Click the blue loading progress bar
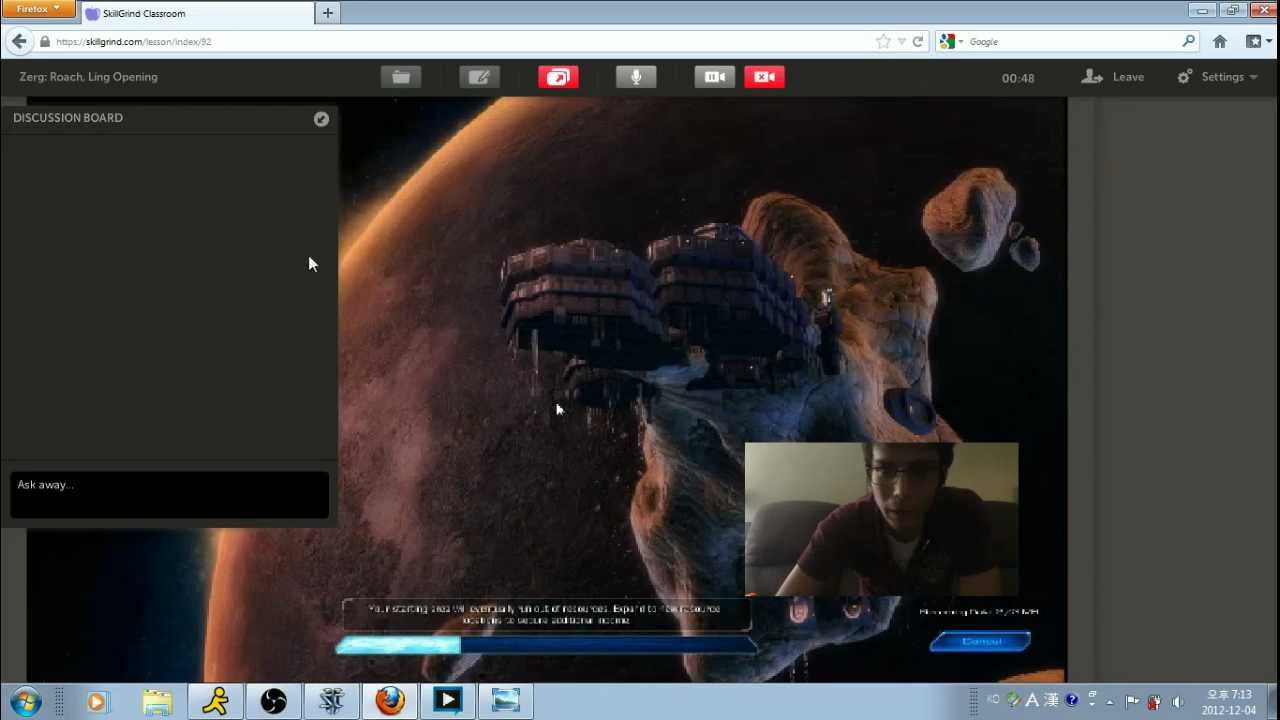This screenshot has height=720, width=1280. tap(546, 646)
